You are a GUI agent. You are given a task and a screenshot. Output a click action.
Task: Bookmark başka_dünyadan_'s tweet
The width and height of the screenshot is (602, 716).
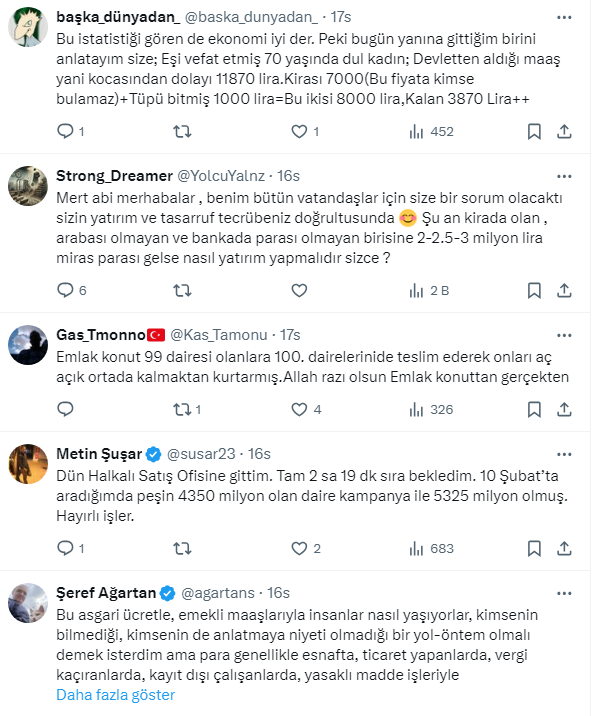tap(534, 131)
